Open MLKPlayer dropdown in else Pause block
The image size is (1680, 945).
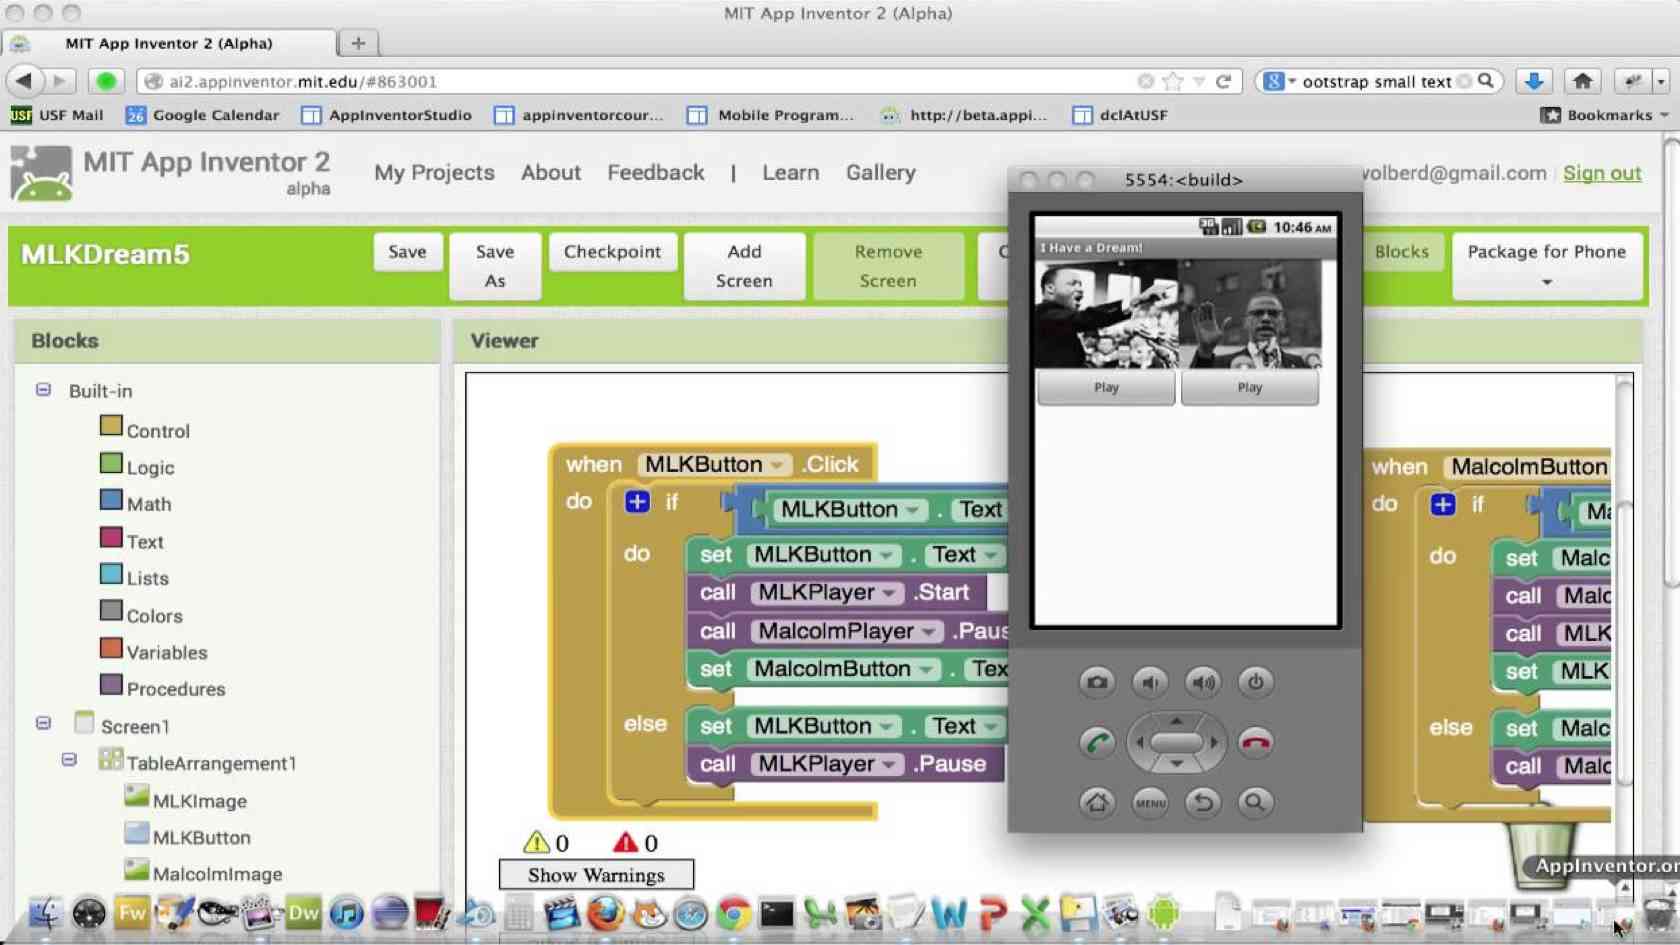888,764
